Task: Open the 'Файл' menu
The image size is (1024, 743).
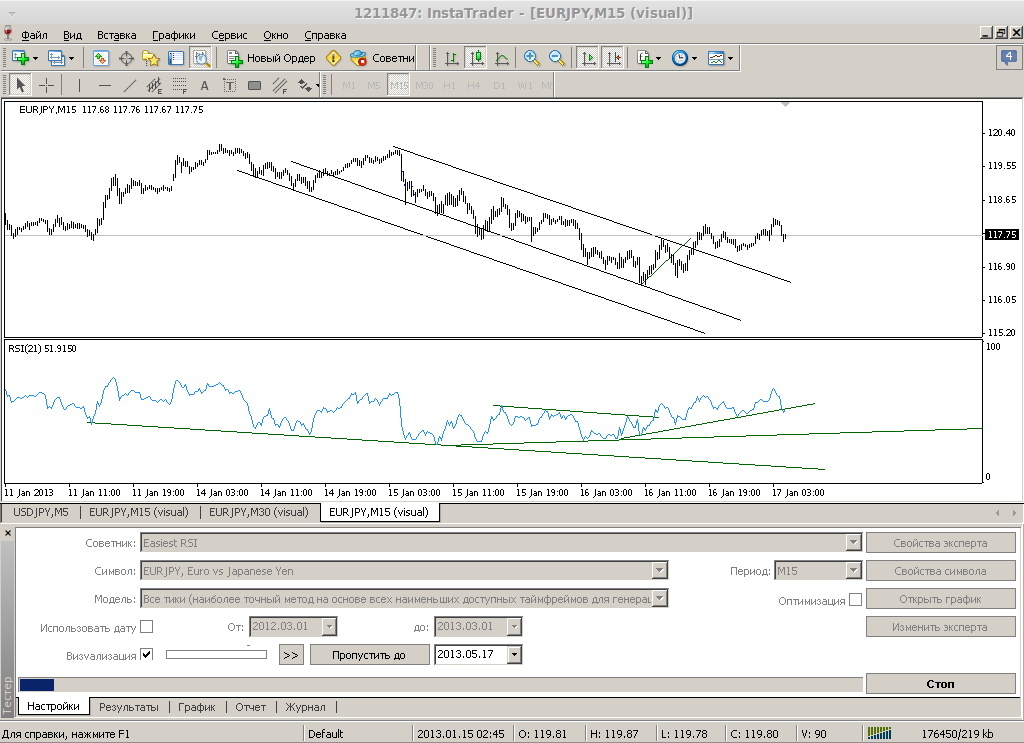Action: [x=34, y=35]
